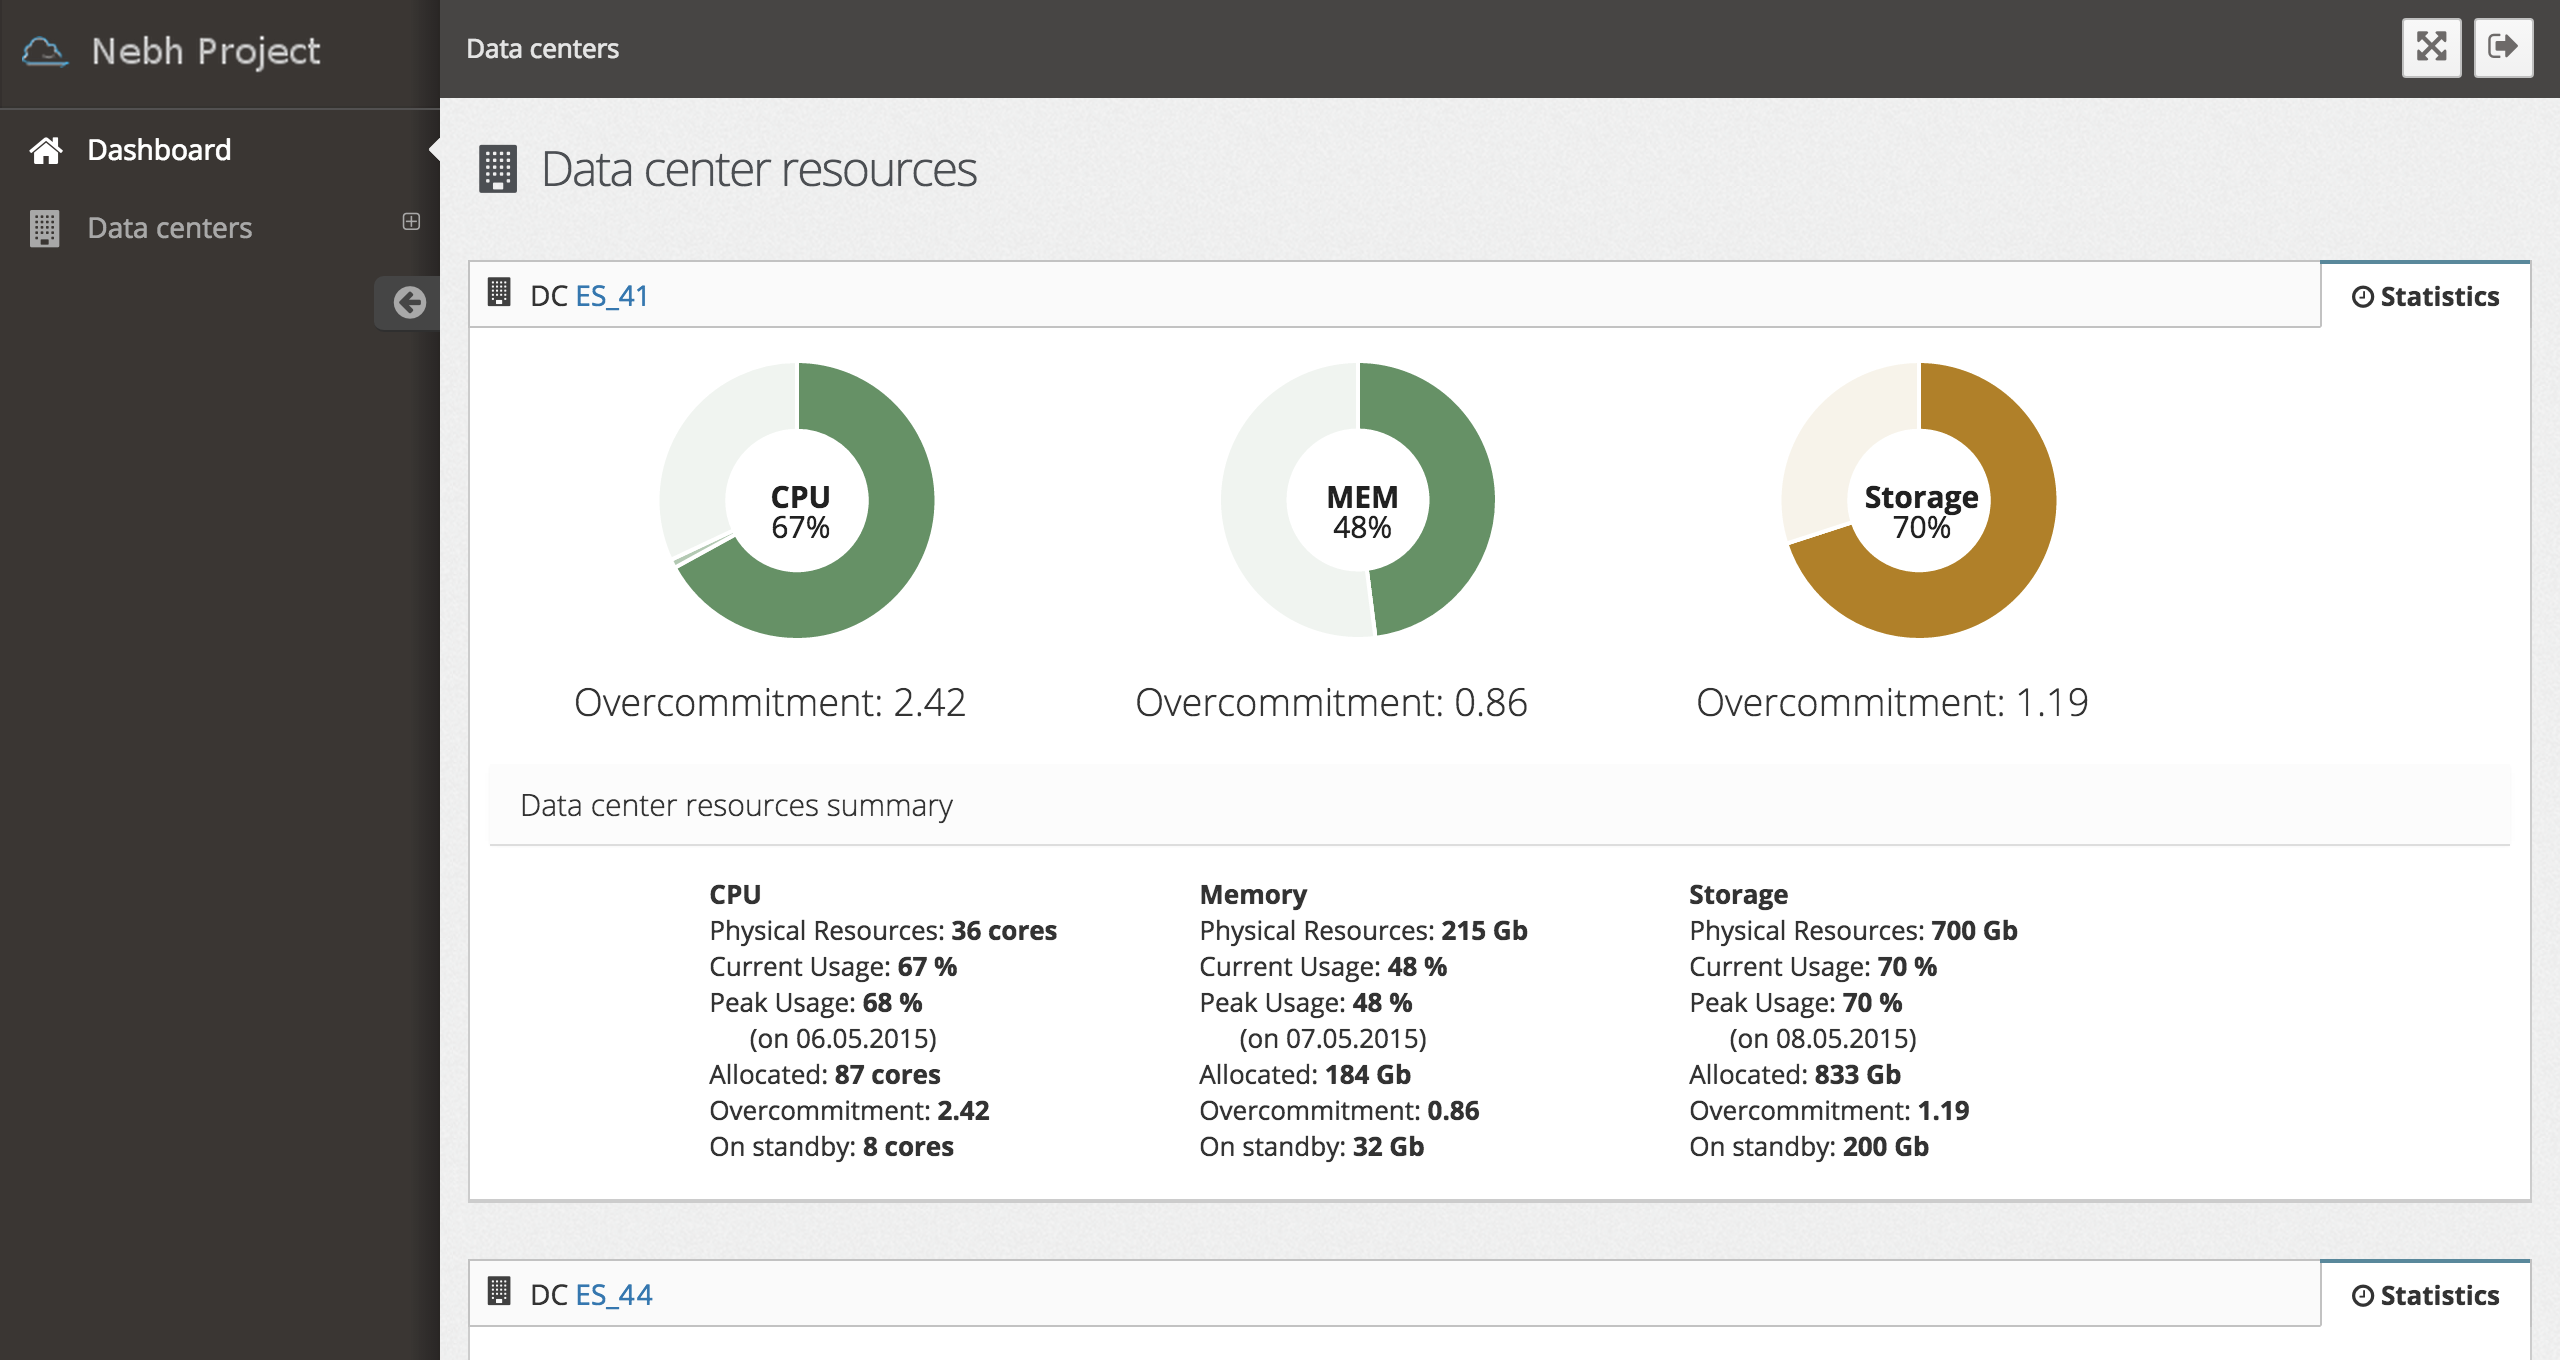The height and width of the screenshot is (1360, 2560).
Task: Click the large building icon beside page title
Action: [497, 169]
